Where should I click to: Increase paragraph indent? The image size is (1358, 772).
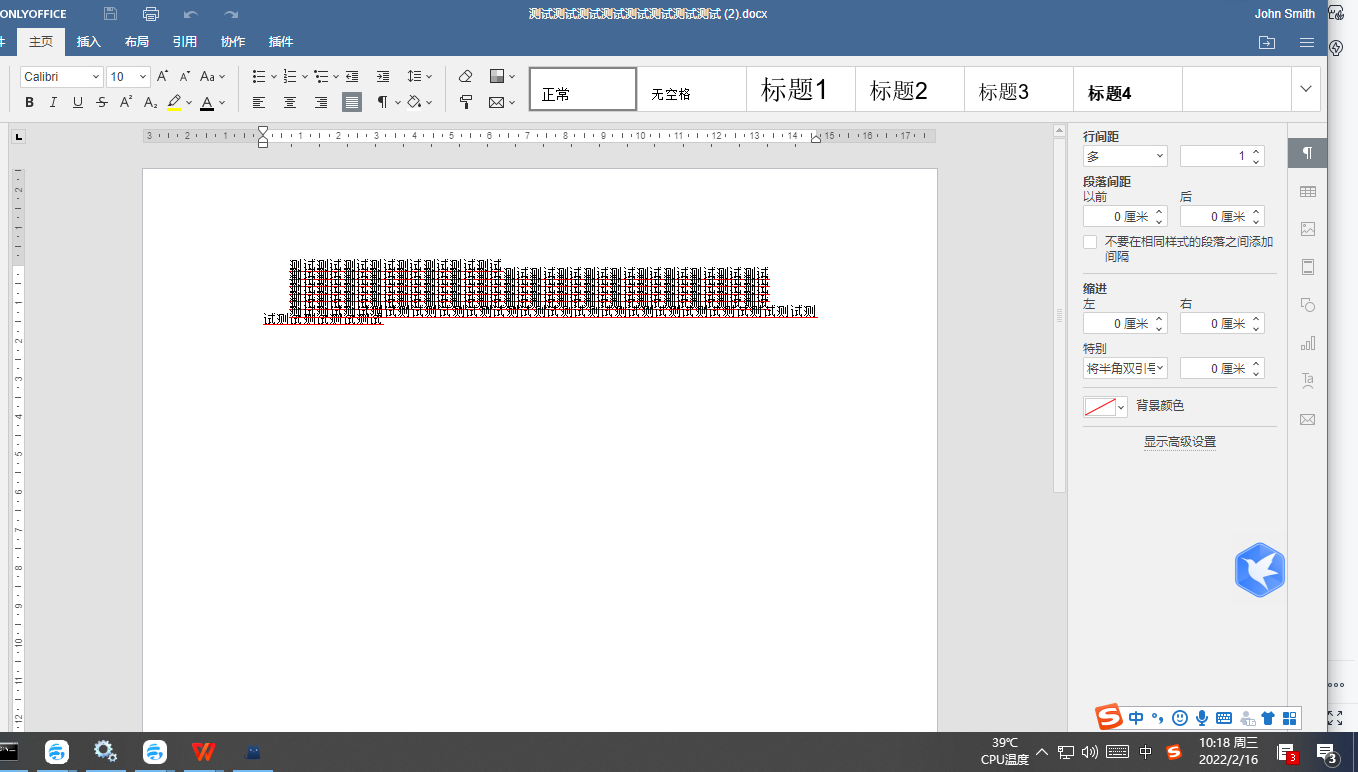click(x=383, y=76)
